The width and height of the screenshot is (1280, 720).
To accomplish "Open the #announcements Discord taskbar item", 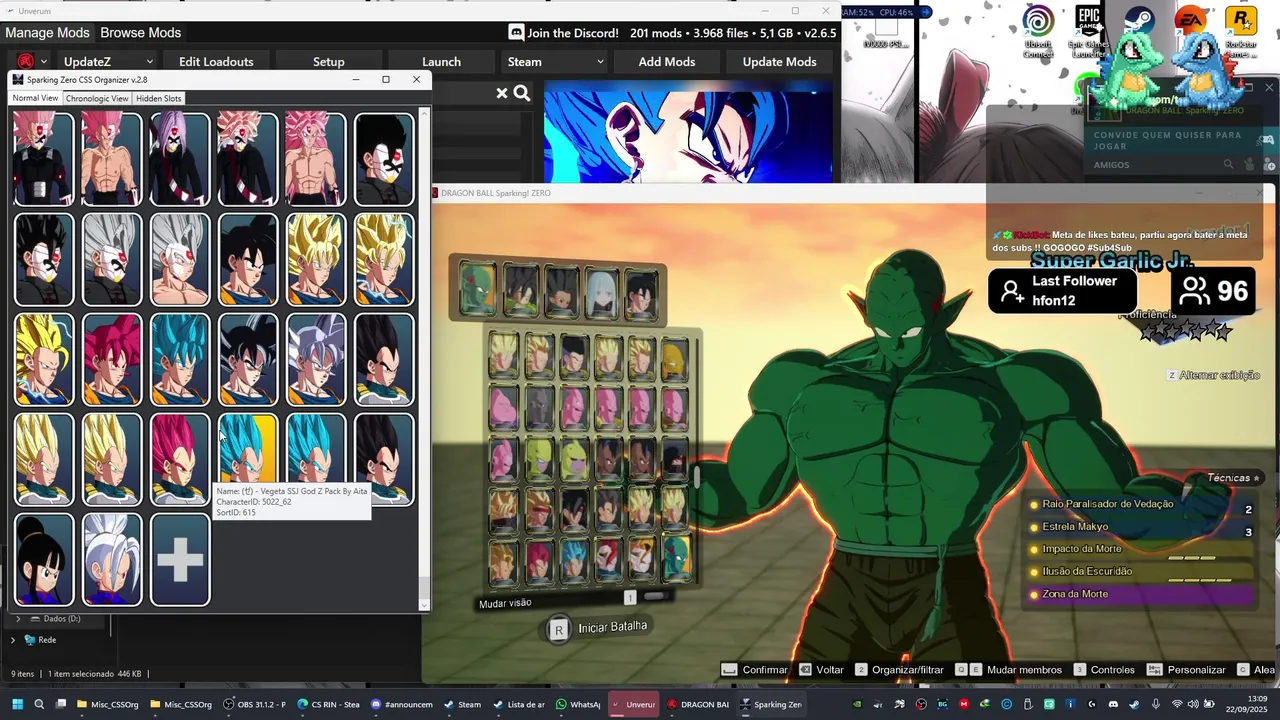I will tap(401, 704).
